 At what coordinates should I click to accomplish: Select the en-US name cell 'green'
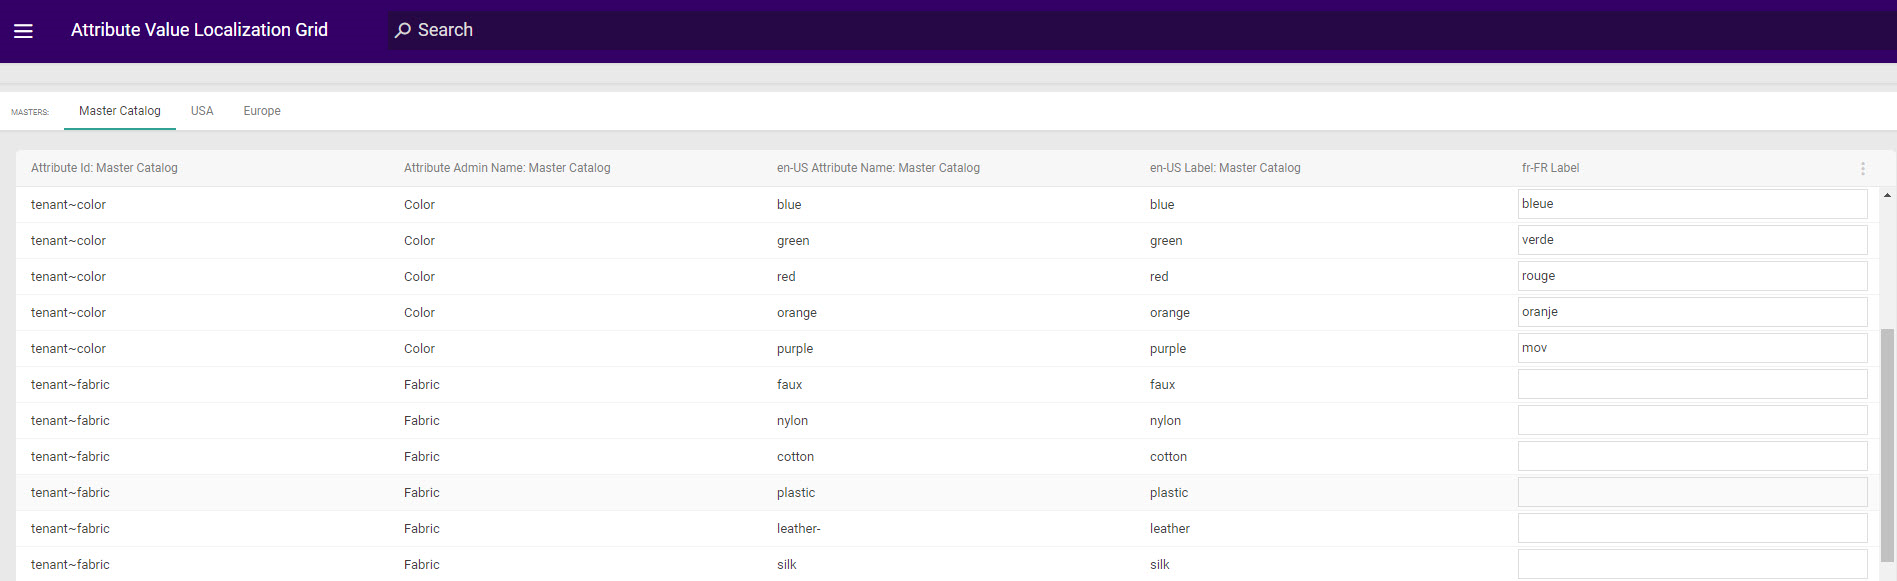tap(793, 240)
